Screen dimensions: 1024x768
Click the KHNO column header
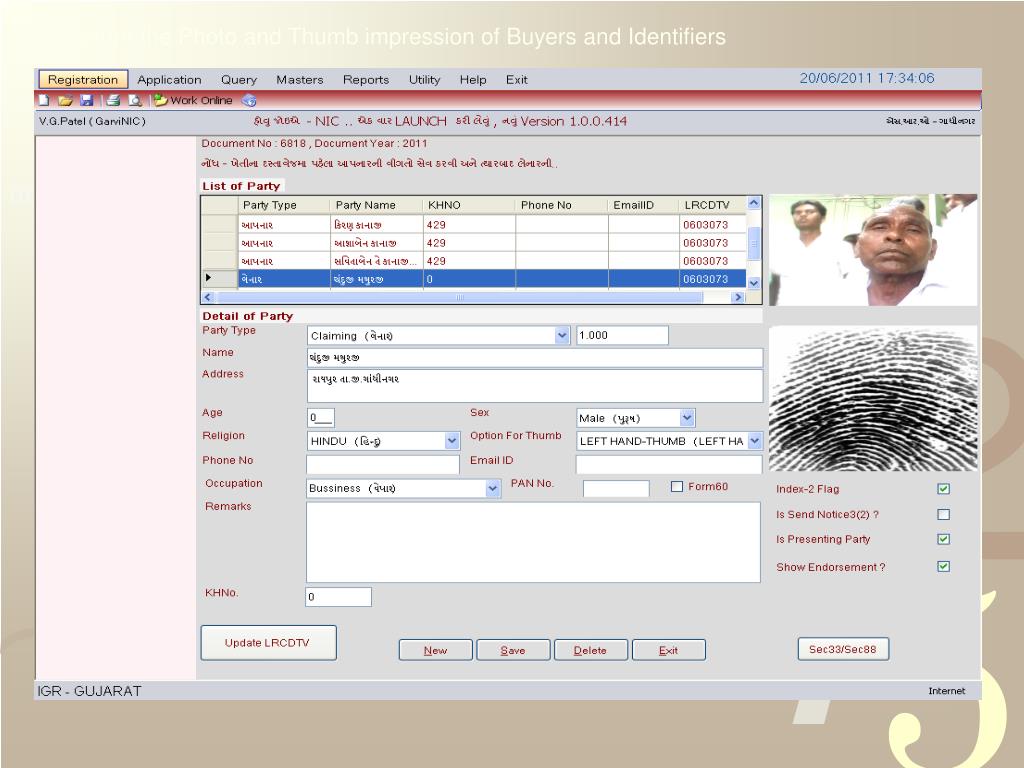point(470,205)
